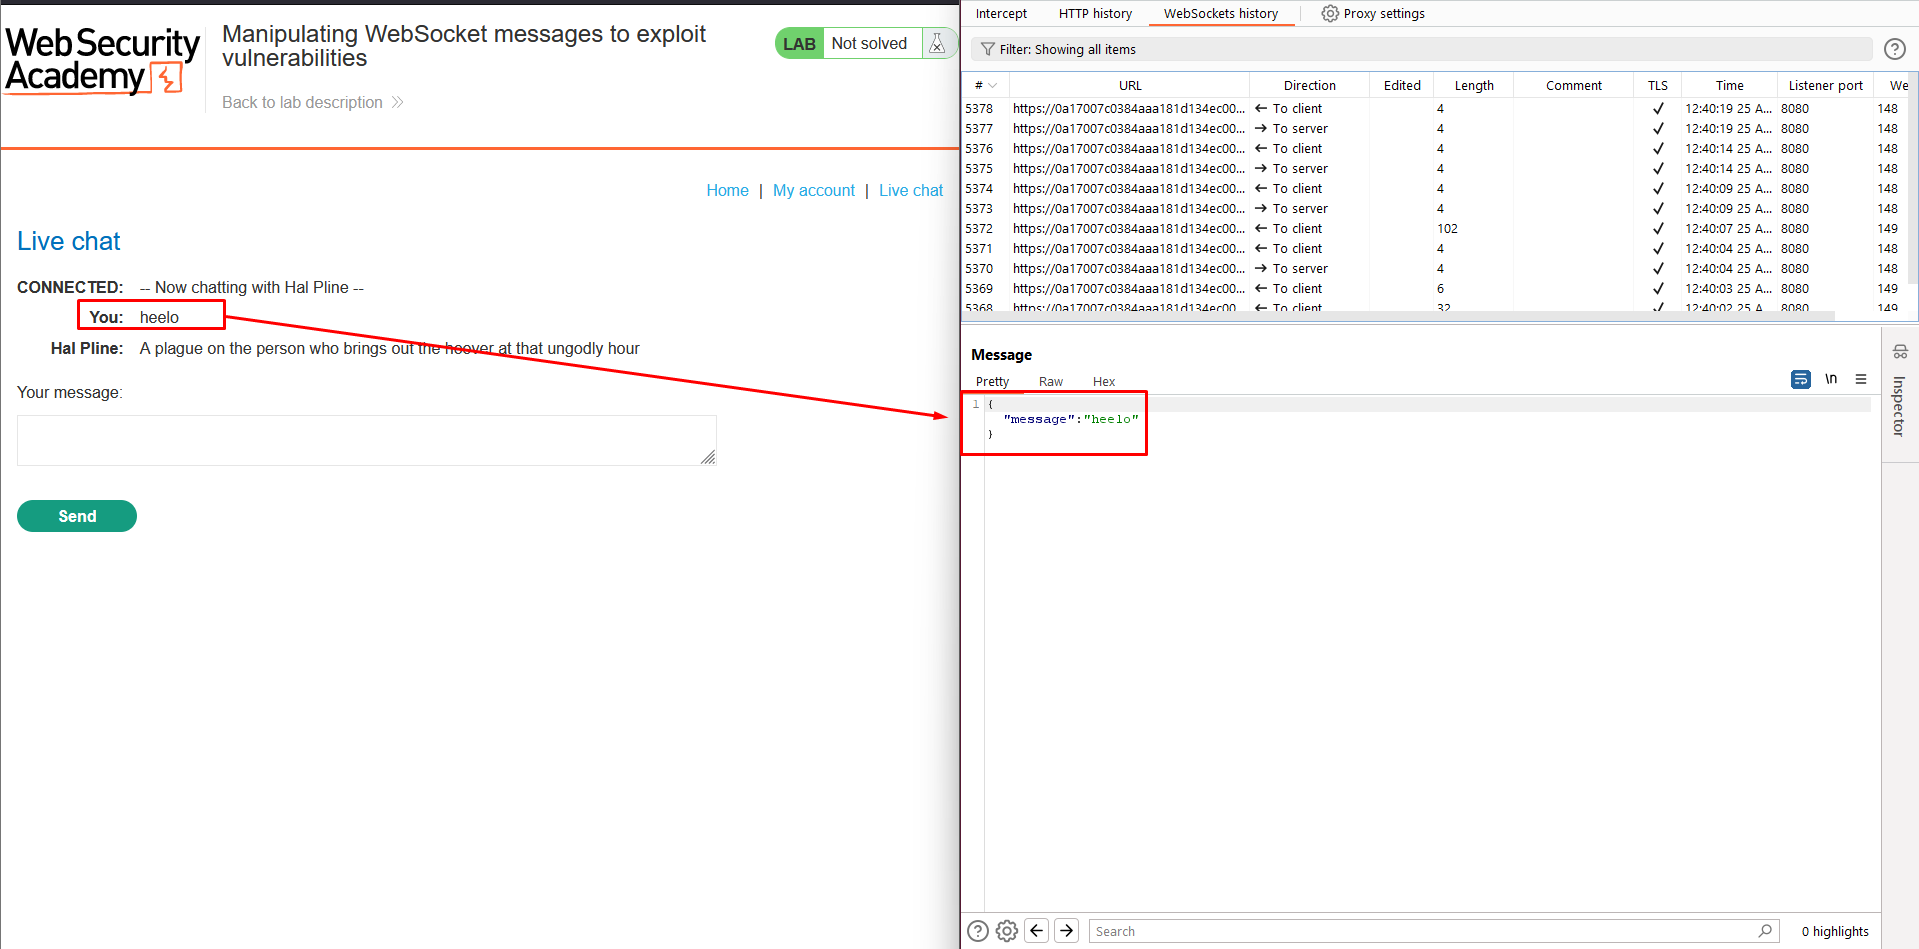Image resolution: width=1919 pixels, height=949 pixels.
Task: Open search settings gear icon
Action: click(x=1007, y=931)
